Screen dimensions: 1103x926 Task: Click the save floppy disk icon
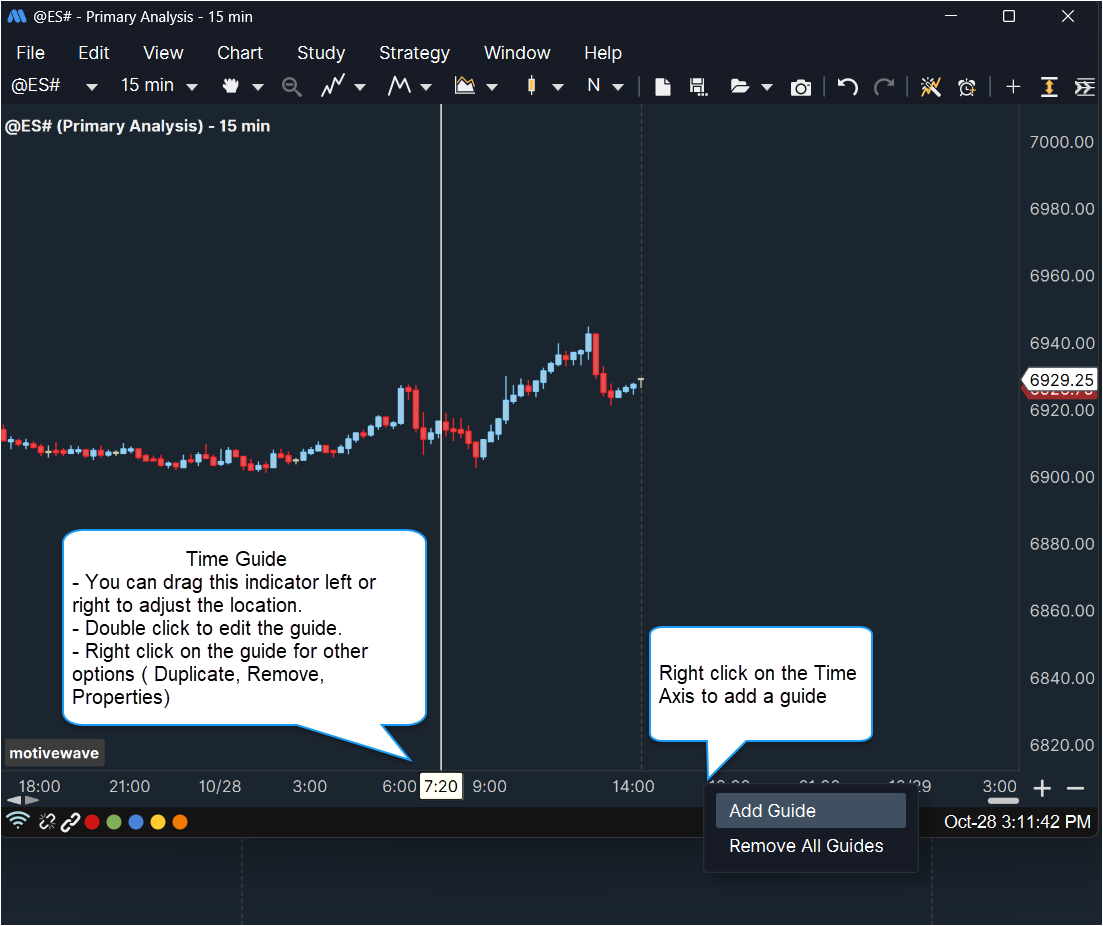click(x=698, y=87)
